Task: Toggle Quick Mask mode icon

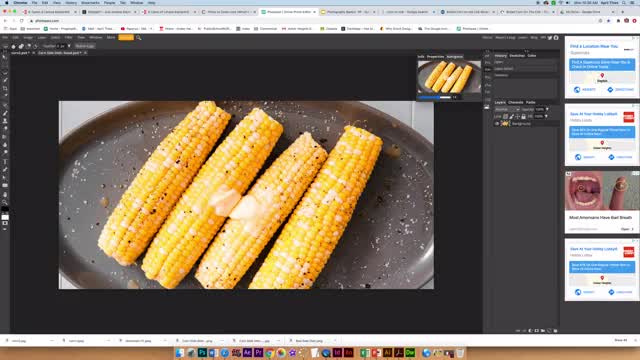Action: (x=5, y=223)
